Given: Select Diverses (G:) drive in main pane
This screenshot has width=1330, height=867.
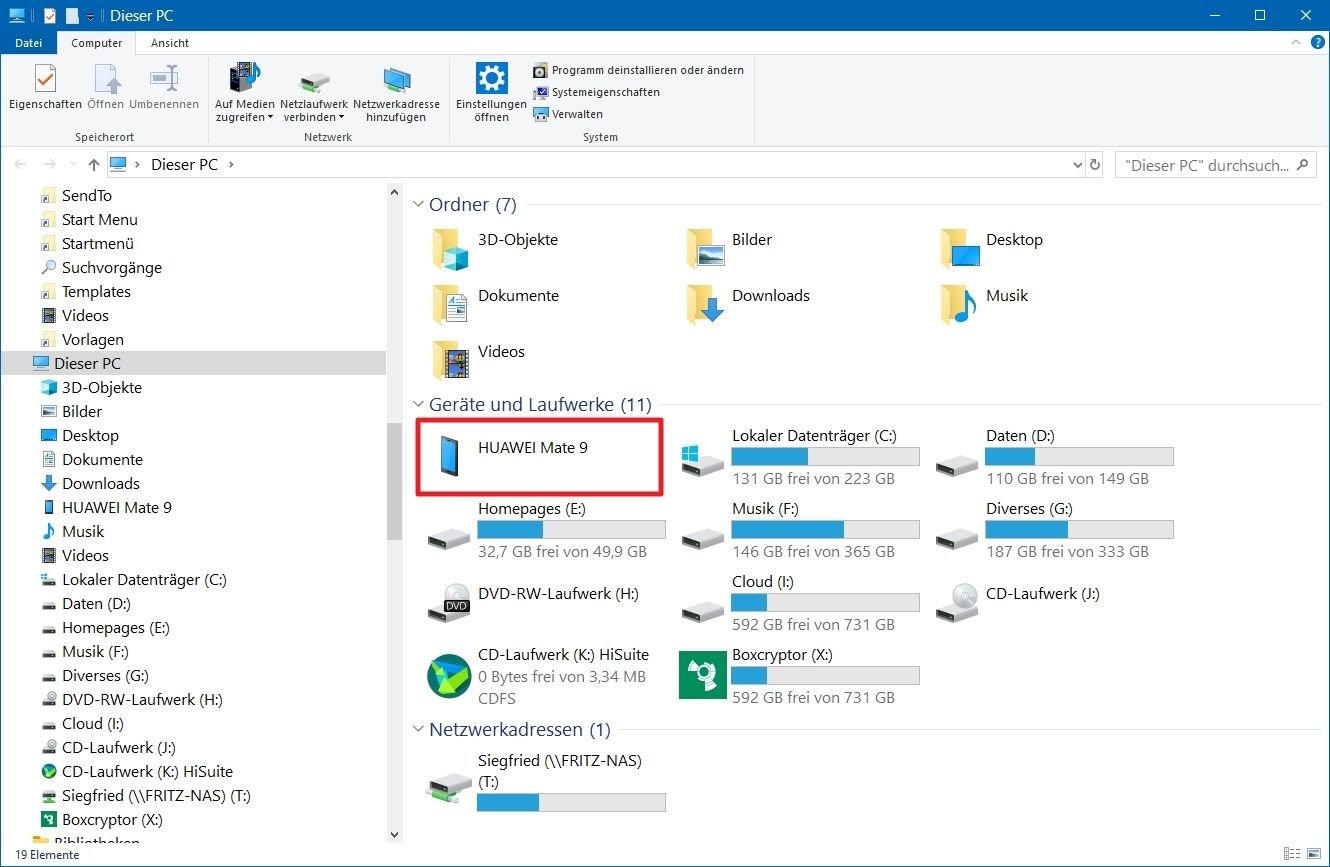Looking at the screenshot, I should coord(1054,530).
